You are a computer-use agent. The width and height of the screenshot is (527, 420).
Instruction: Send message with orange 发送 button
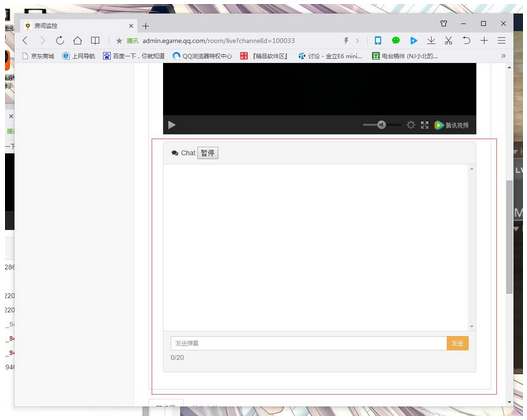pos(457,343)
